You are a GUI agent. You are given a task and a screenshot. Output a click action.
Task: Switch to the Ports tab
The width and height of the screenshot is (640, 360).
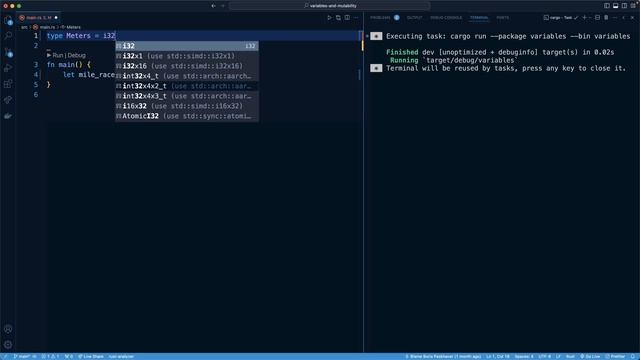tap(502, 18)
